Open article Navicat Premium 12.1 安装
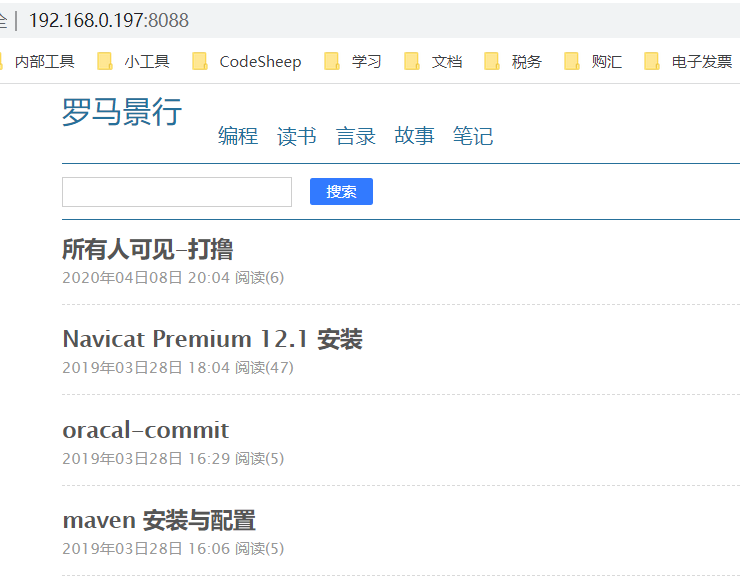 click(212, 339)
